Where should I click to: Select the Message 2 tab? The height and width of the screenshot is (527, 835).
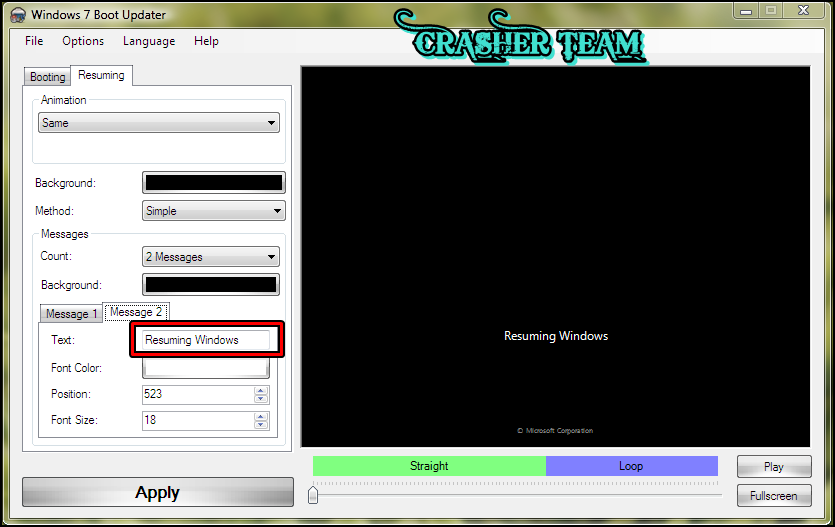click(136, 312)
